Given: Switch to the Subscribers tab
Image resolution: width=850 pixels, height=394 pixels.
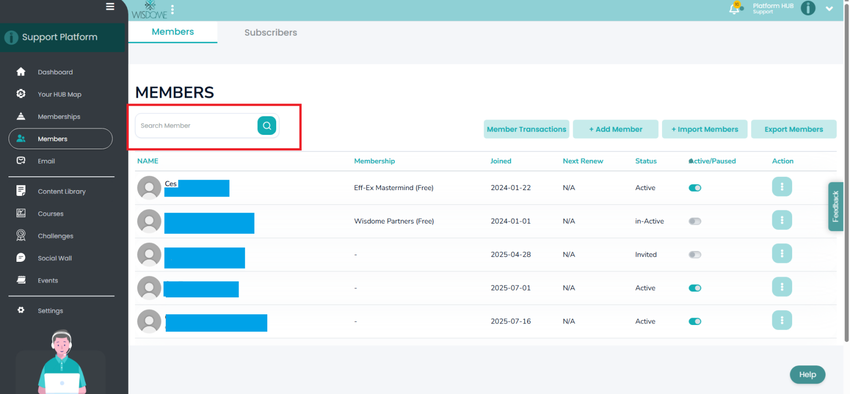Looking at the screenshot, I should (x=271, y=33).
